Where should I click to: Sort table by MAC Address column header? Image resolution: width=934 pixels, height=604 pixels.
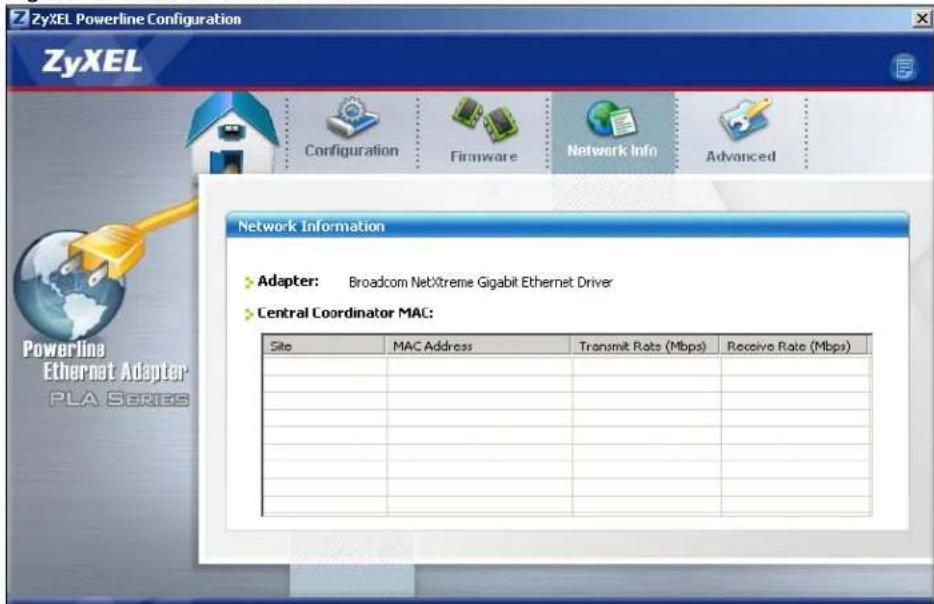pos(478,346)
